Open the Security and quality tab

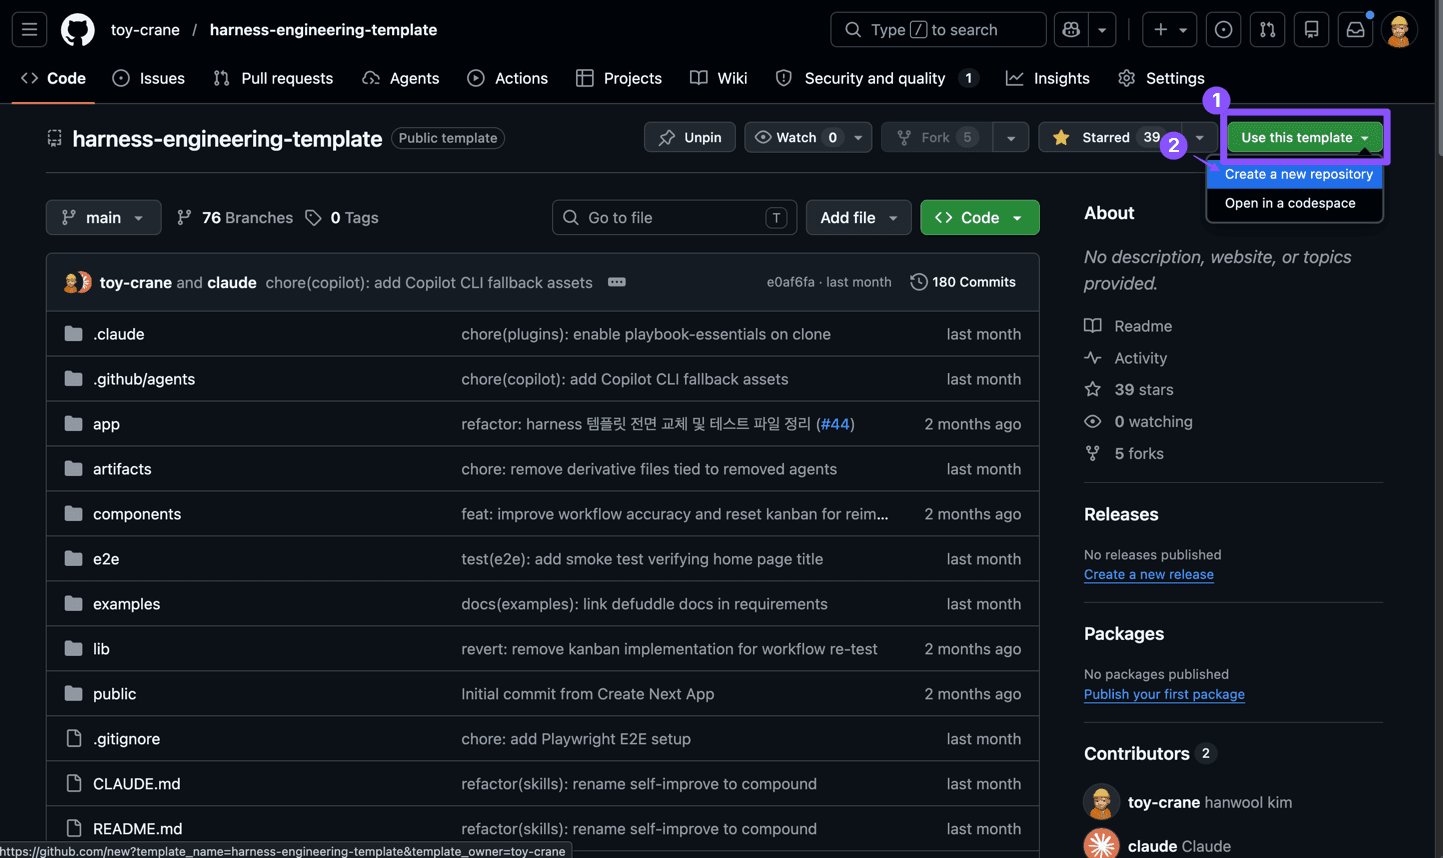(876, 78)
